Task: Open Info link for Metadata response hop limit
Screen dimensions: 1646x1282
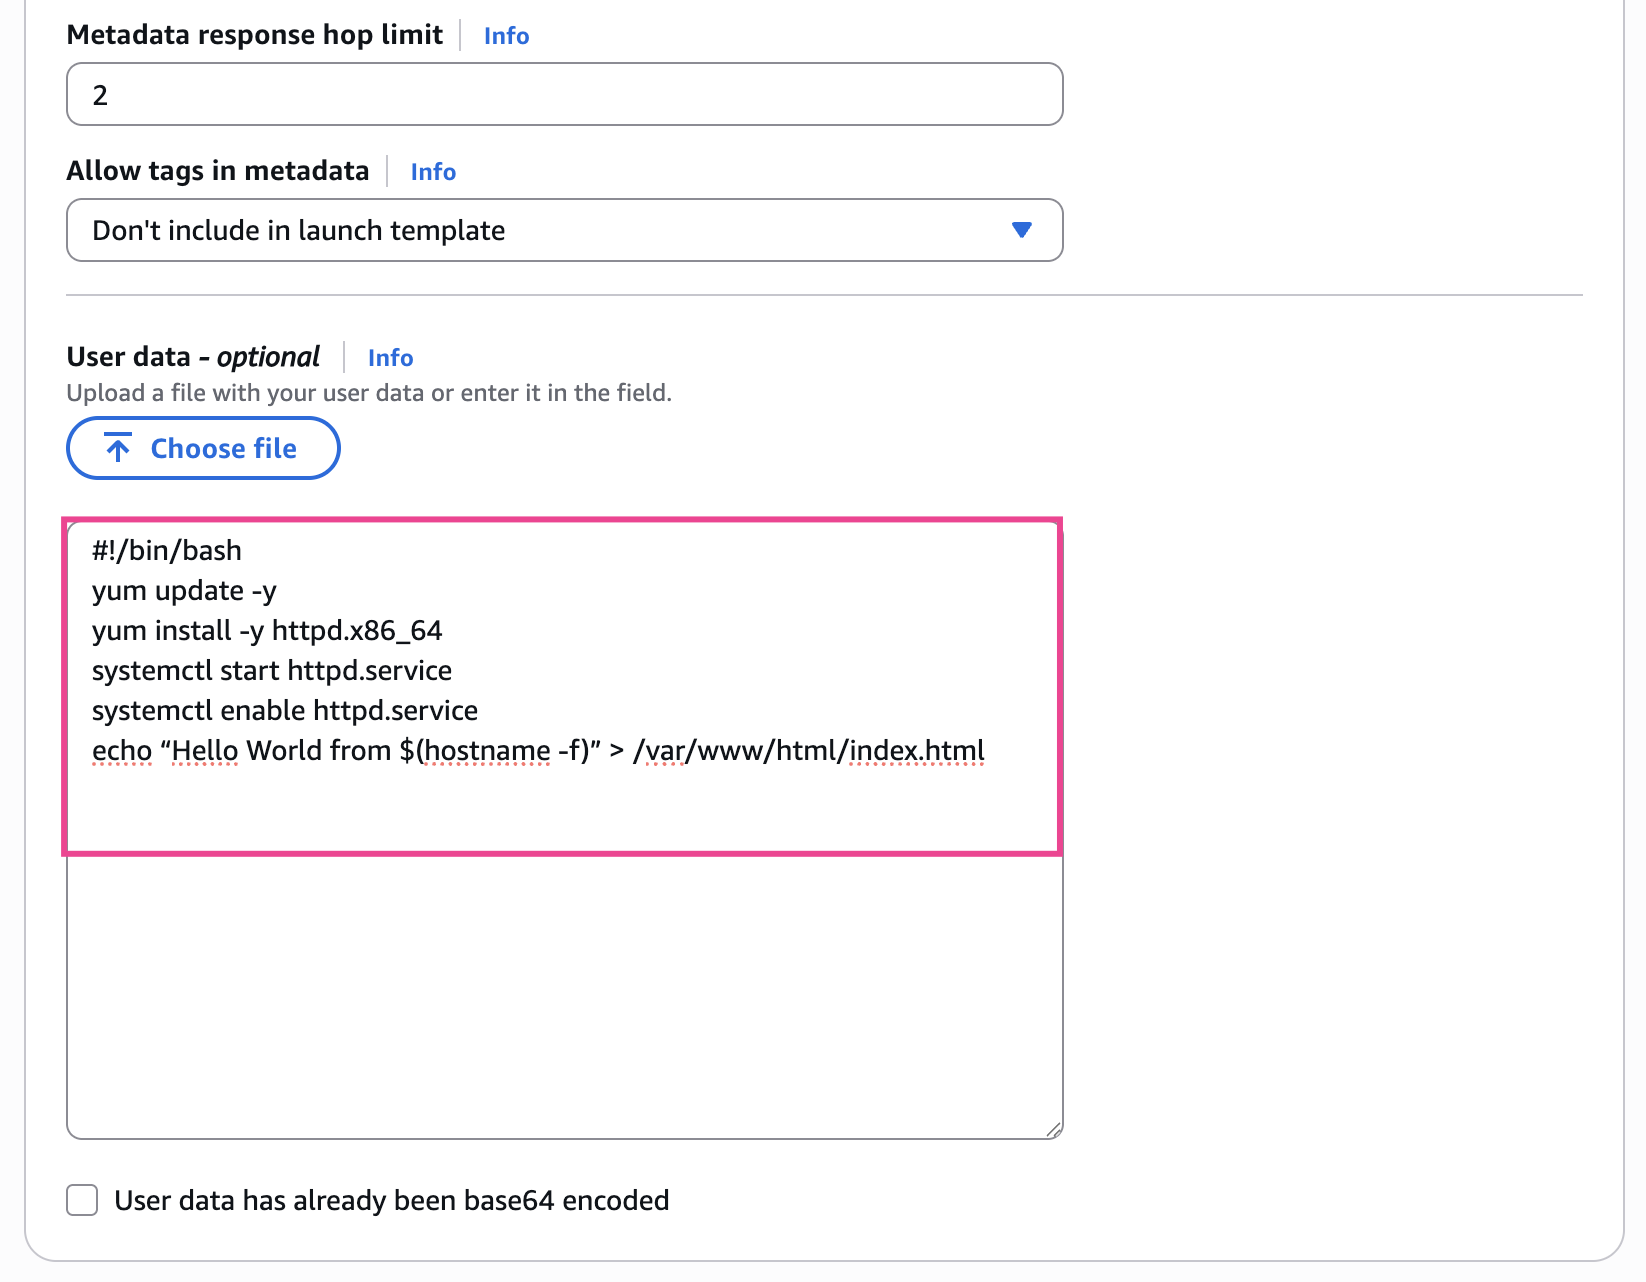Action: point(506,36)
